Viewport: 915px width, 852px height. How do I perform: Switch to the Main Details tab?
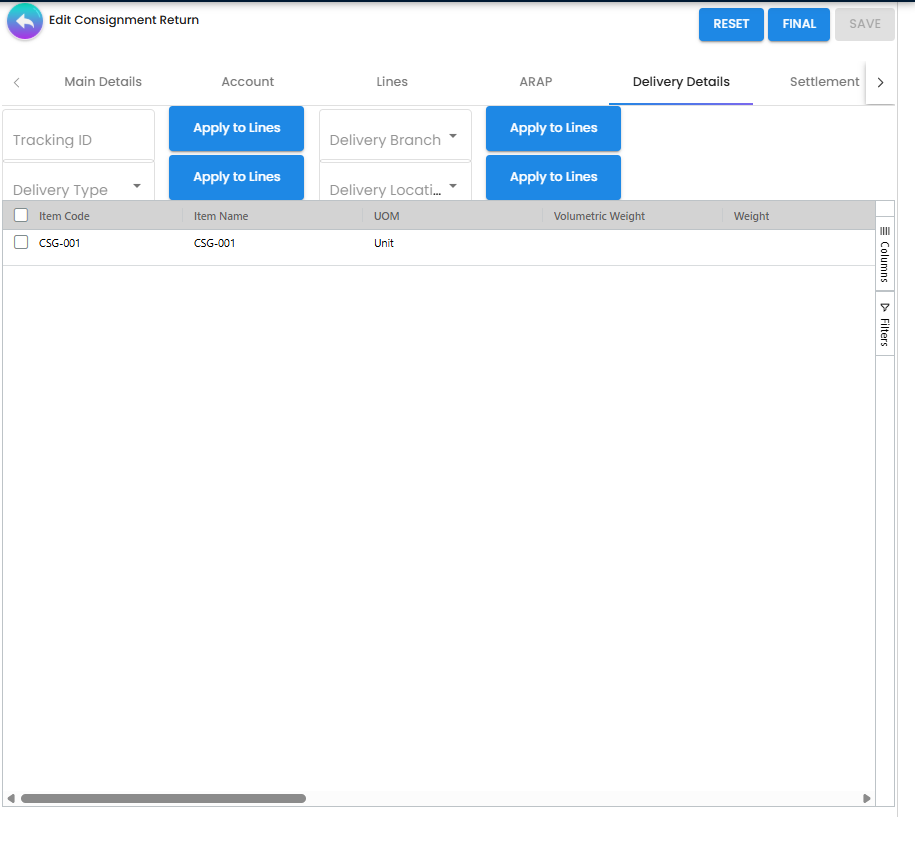click(x=103, y=82)
